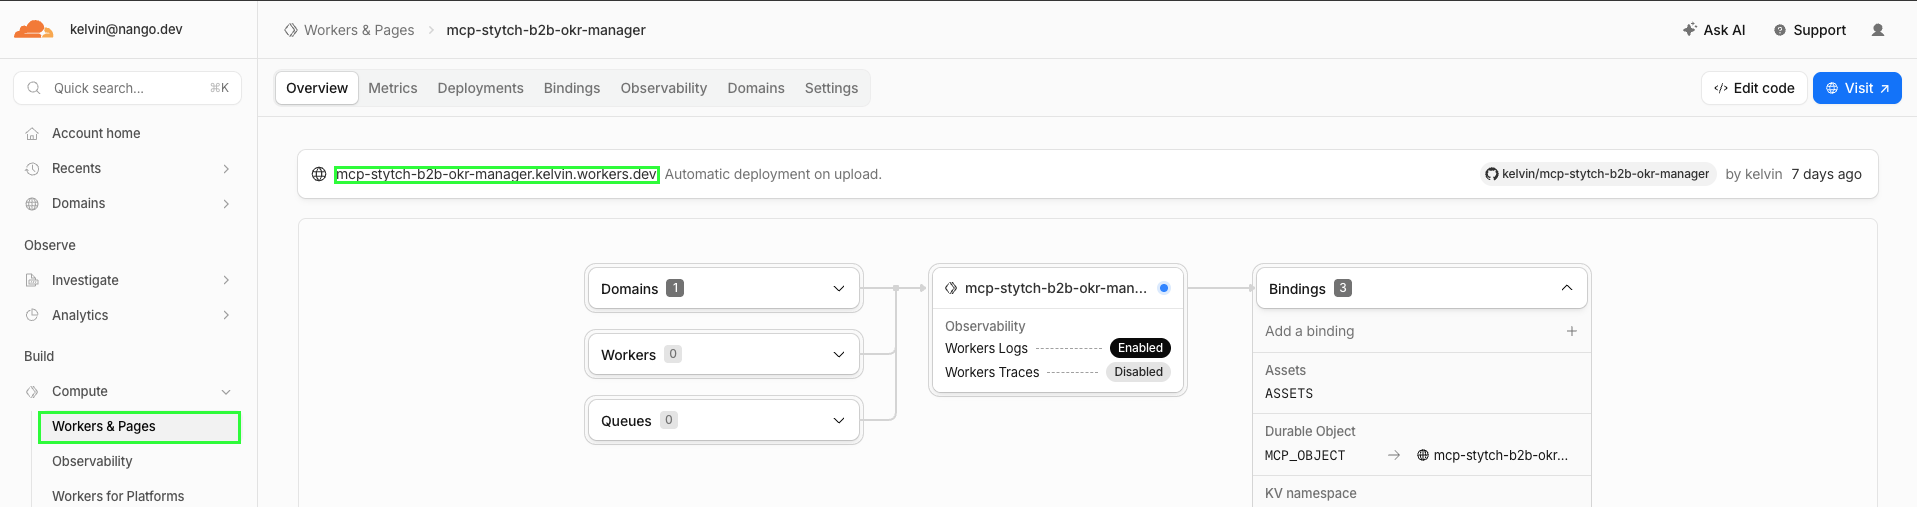Expand the Domains card dropdown

pyautogui.click(x=839, y=288)
